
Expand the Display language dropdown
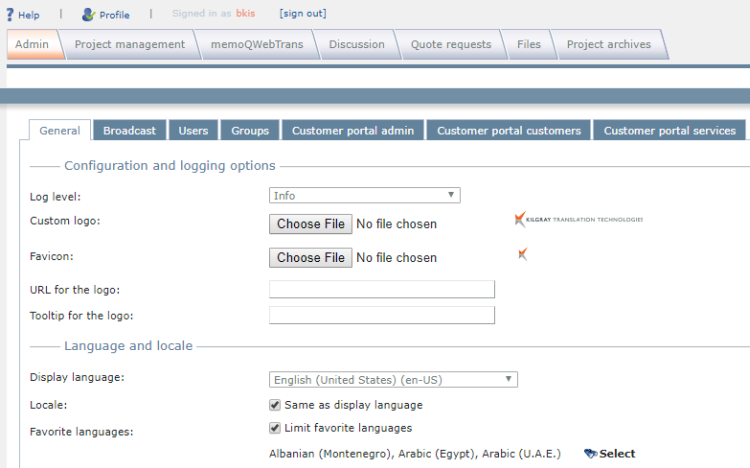(x=393, y=380)
